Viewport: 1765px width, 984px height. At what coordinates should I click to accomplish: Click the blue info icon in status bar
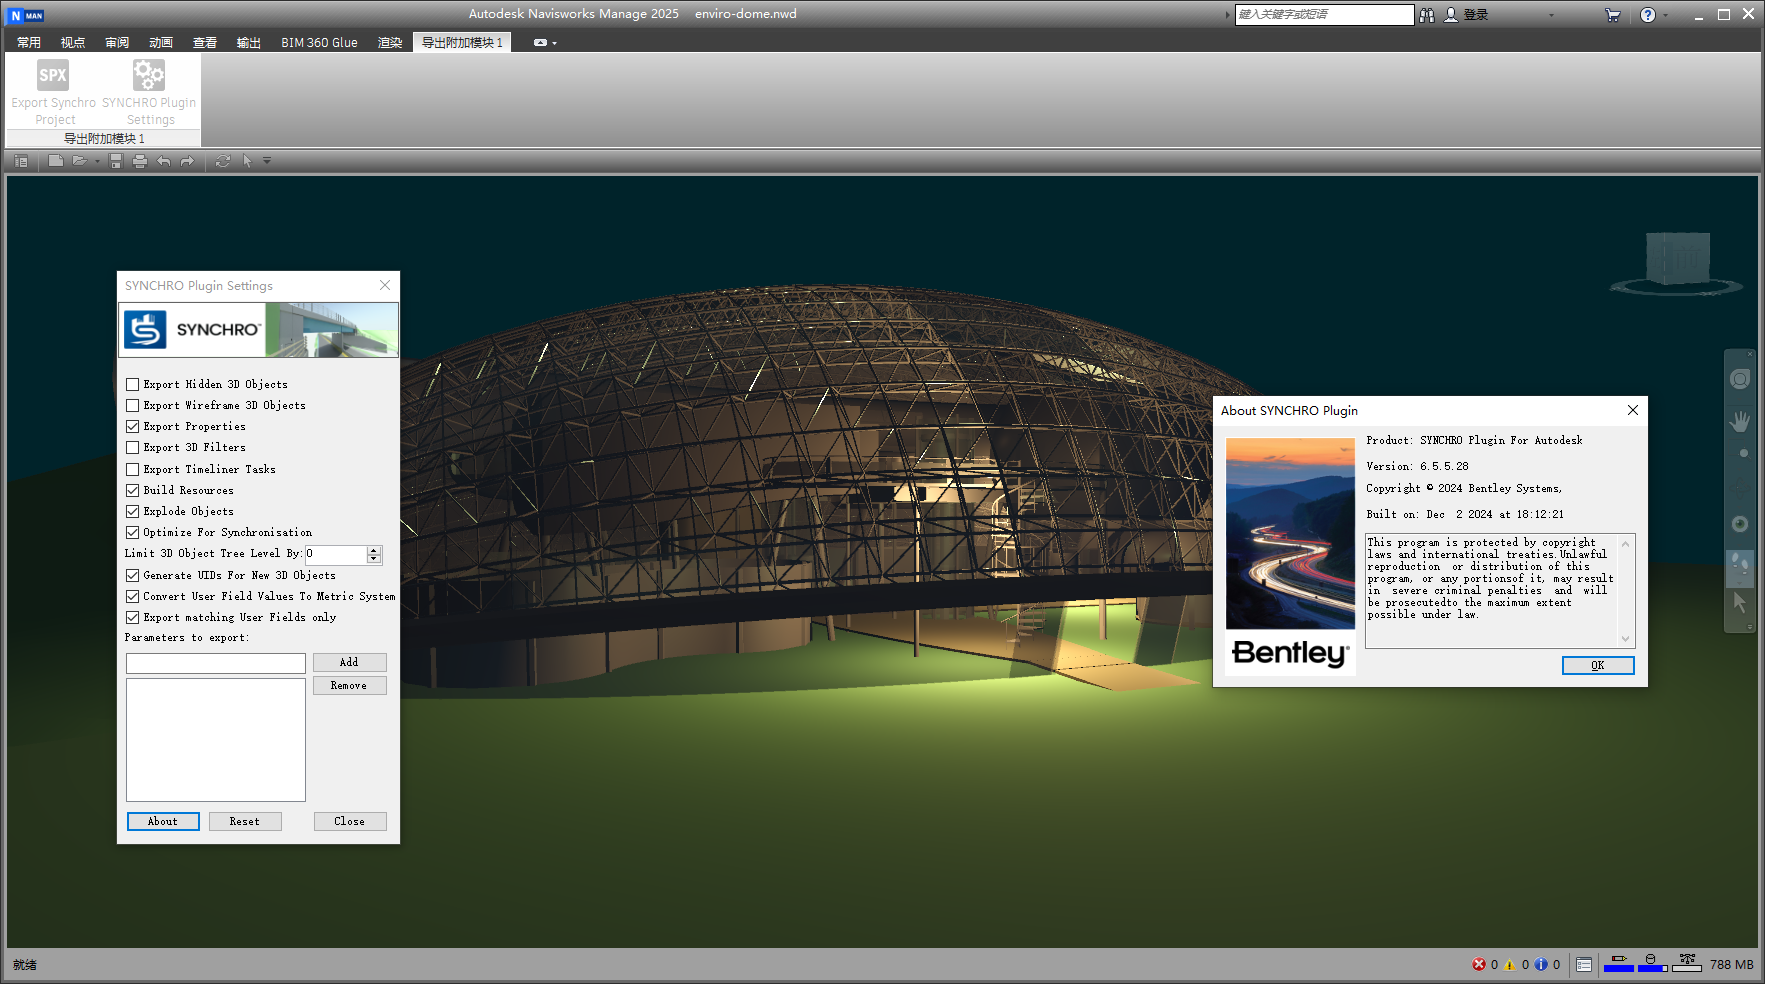point(1541,965)
